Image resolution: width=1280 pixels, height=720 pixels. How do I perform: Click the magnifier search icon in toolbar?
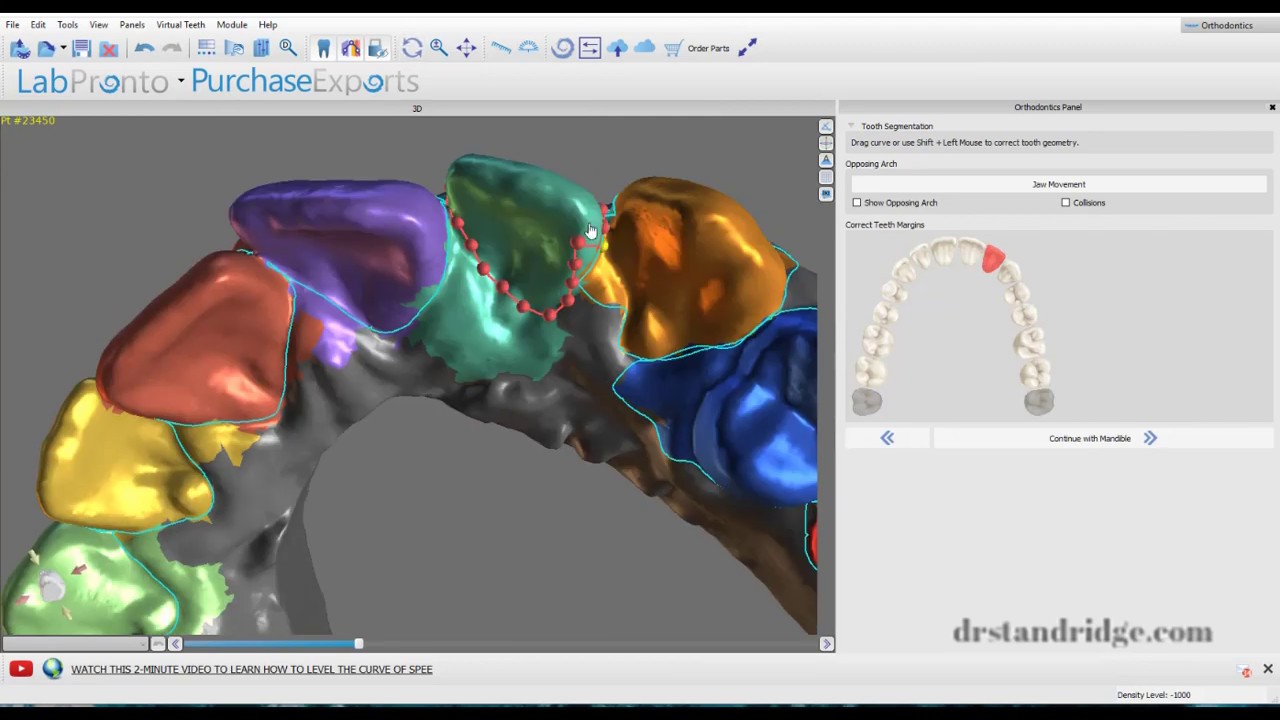click(x=288, y=48)
